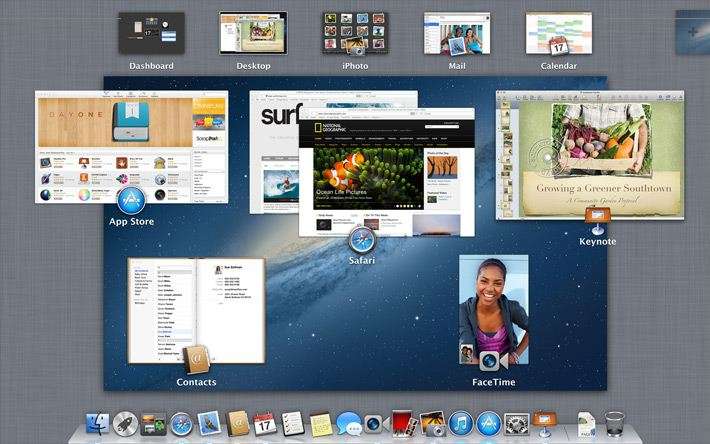Screen dimensions: 710x444
Task: Select the surf Safari window behind
Action: click(274, 152)
